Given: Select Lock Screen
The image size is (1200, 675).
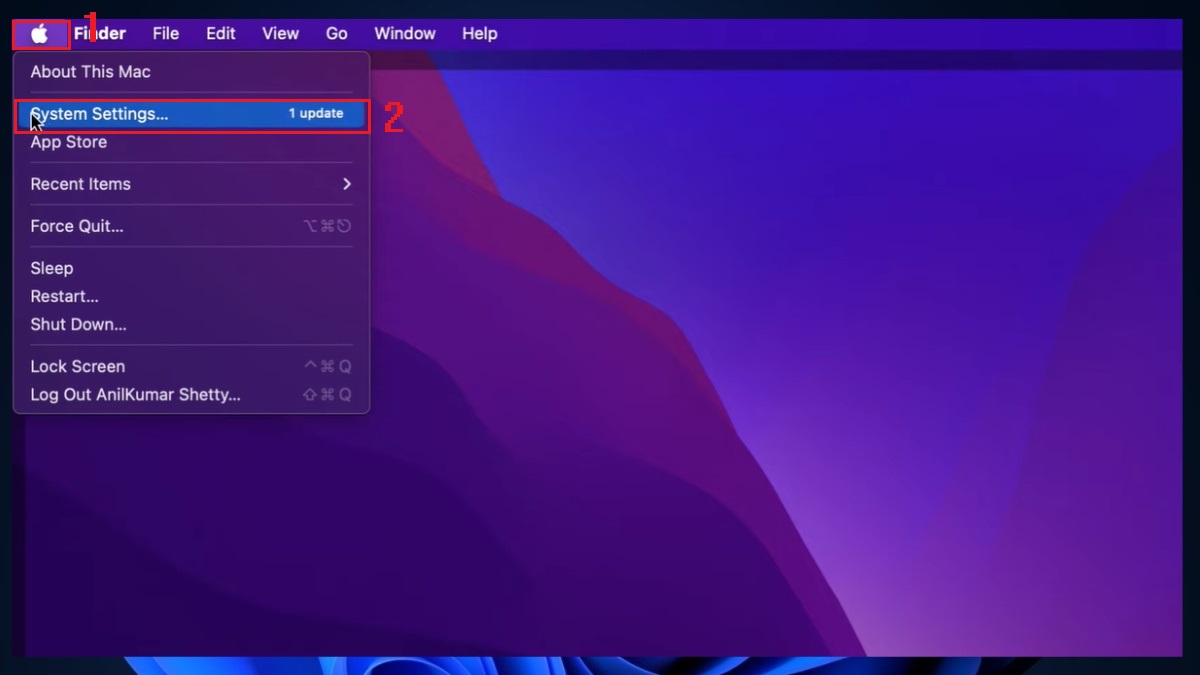Looking at the screenshot, I should click(x=191, y=366).
